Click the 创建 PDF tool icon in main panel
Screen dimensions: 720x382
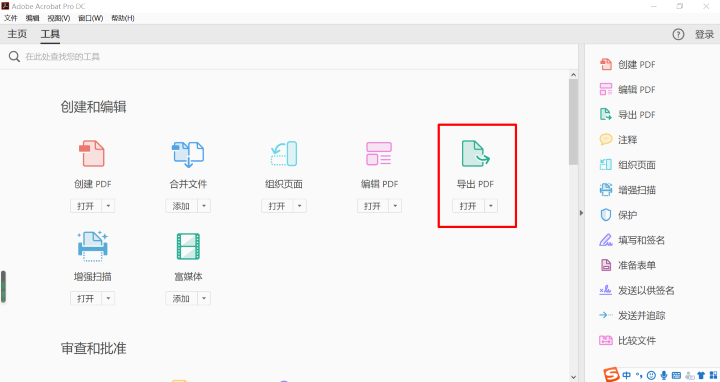point(92,153)
